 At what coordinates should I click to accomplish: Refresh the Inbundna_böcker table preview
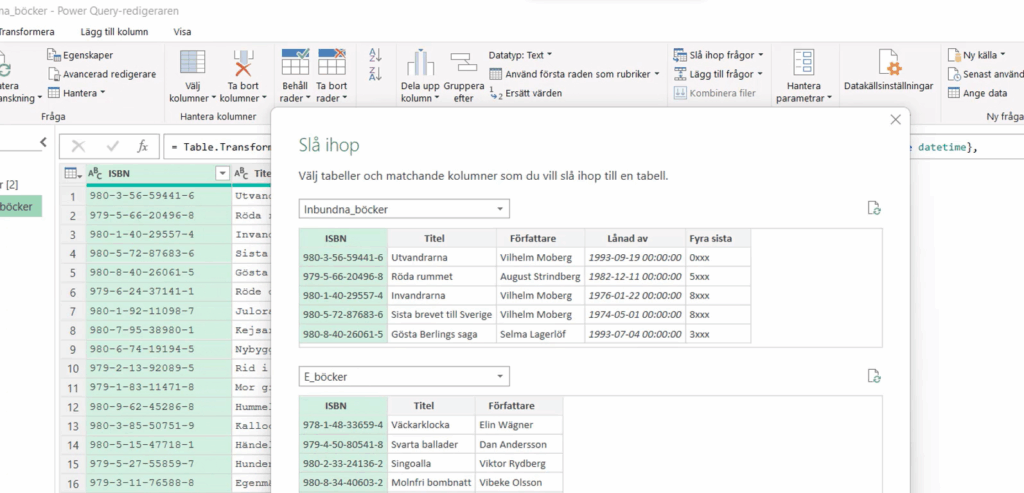[x=875, y=208]
